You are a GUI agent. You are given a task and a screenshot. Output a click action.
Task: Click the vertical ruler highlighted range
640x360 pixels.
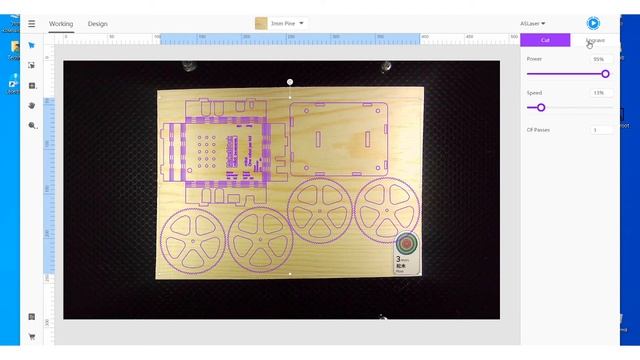click(x=49, y=186)
